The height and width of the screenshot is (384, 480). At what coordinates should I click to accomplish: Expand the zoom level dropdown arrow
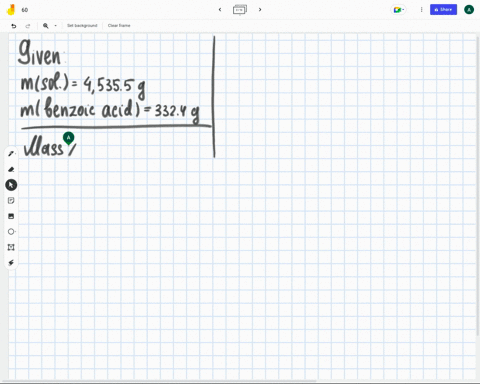[56, 26]
